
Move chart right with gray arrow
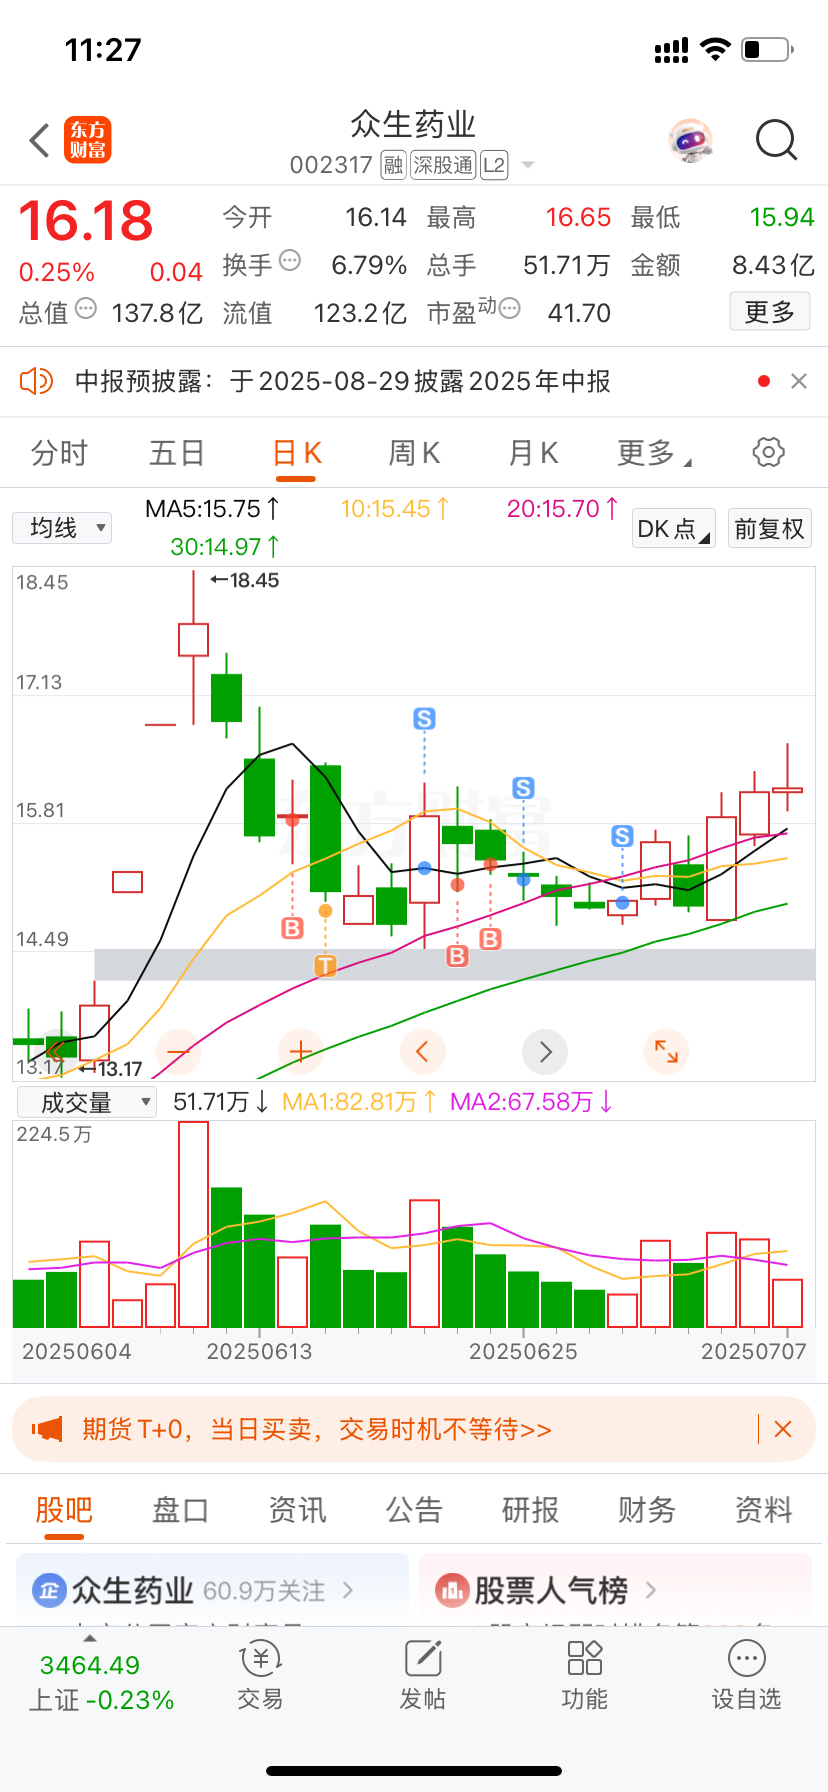coord(545,1051)
